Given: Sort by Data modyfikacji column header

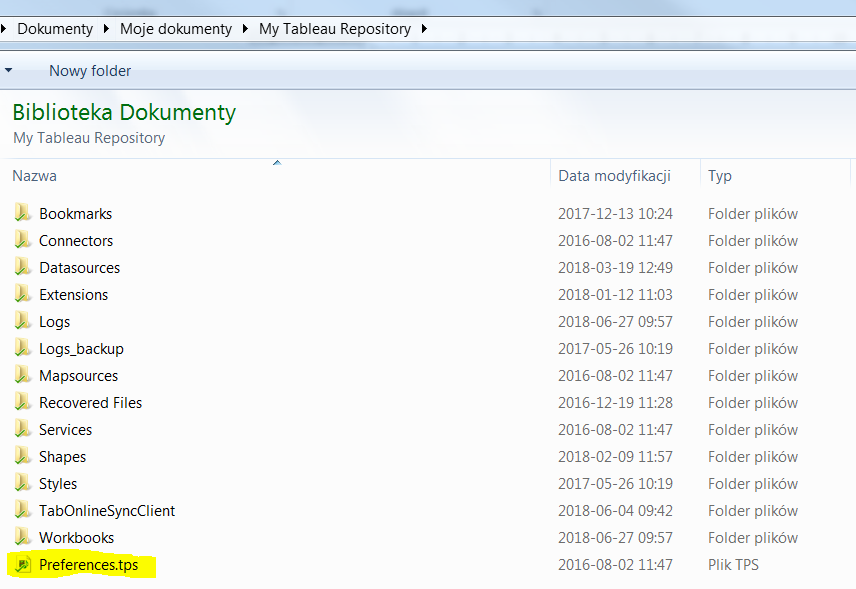Looking at the screenshot, I should (x=614, y=176).
